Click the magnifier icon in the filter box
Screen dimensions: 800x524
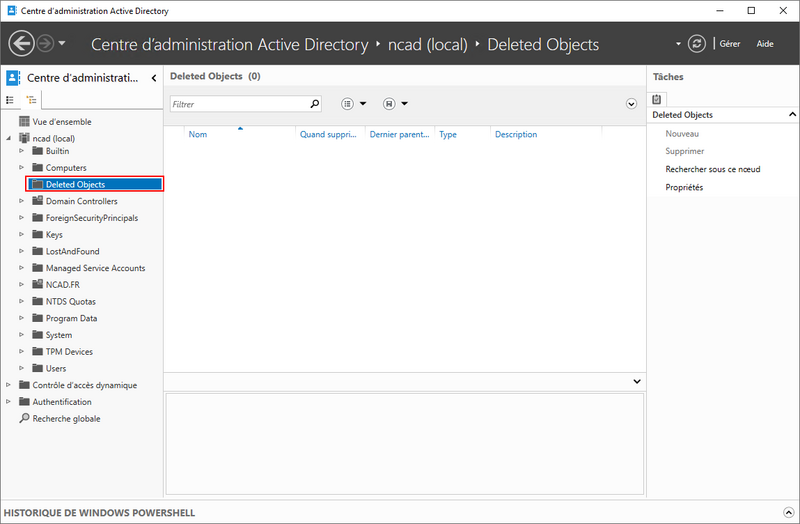point(315,103)
